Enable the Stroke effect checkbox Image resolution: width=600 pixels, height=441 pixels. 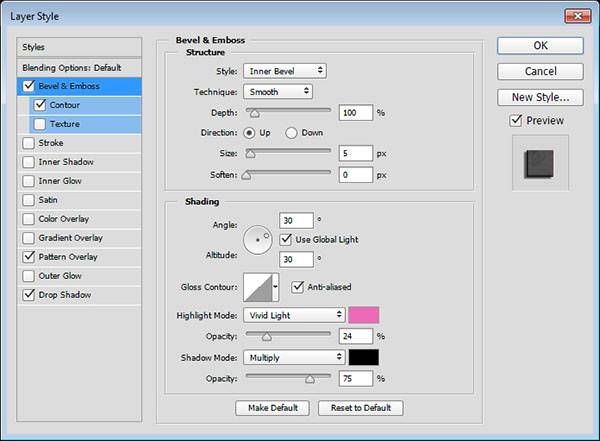click(x=28, y=143)
